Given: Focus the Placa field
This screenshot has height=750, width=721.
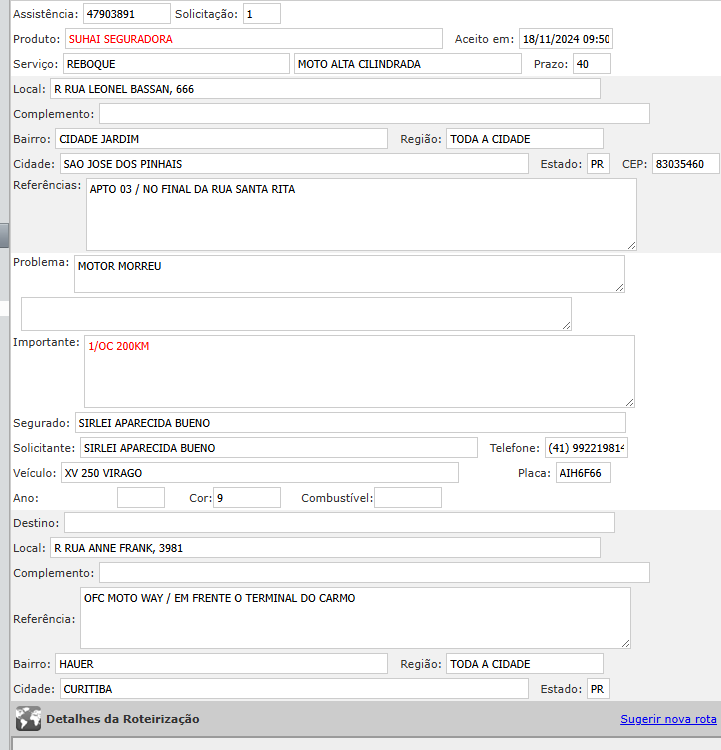Looking at the screenshot, I should pyautogui.click(x=583, y=473).
